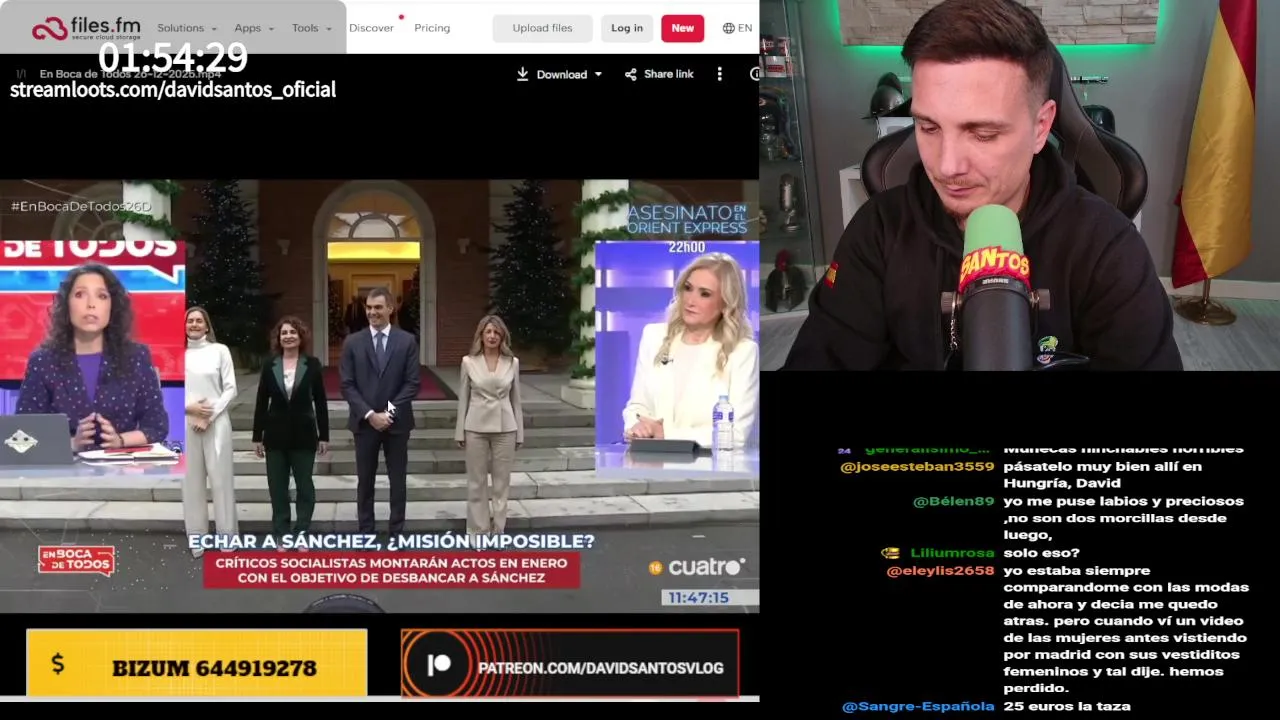Click the Patreon.com/davidsantosvlog banner
This screenshot has width=1280, height=720.
point(570,664)
